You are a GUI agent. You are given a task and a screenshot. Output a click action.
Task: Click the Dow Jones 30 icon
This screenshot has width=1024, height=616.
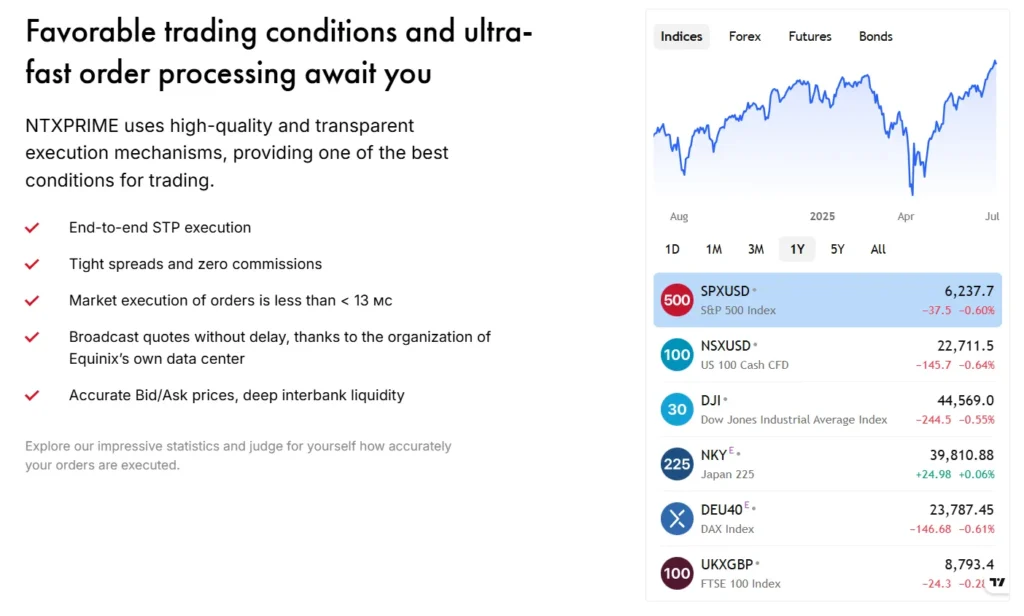[677, 409]
